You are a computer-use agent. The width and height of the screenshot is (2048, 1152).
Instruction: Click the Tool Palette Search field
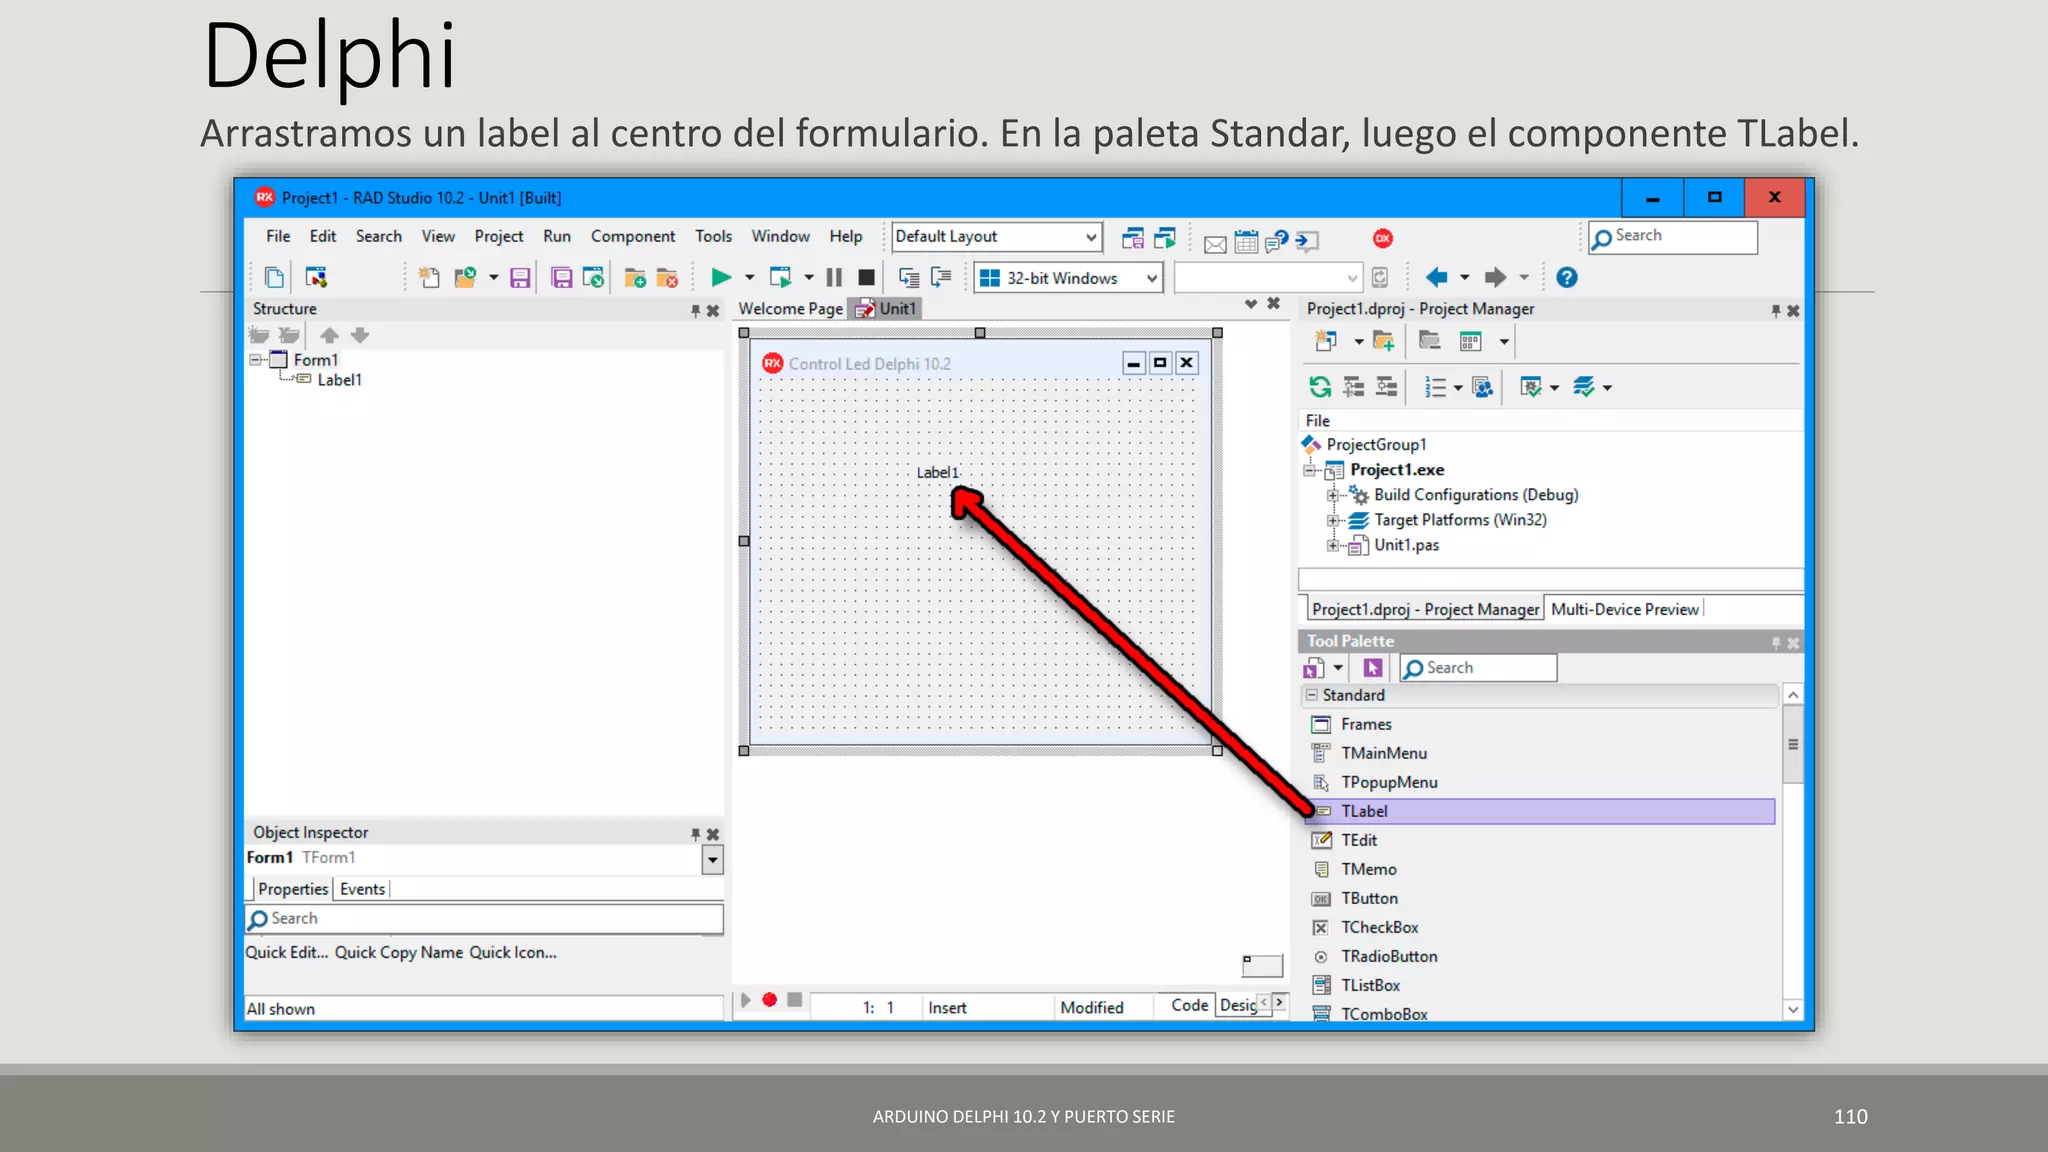point(1478,667)
